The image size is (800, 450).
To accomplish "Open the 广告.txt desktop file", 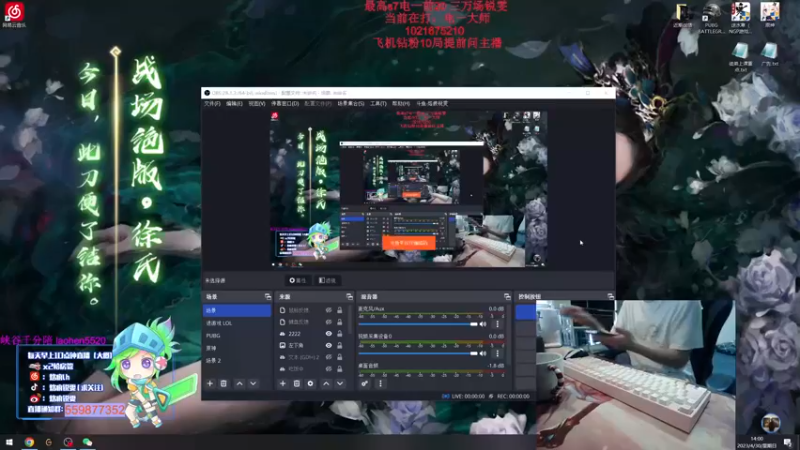I will click(x=769, y=54).
